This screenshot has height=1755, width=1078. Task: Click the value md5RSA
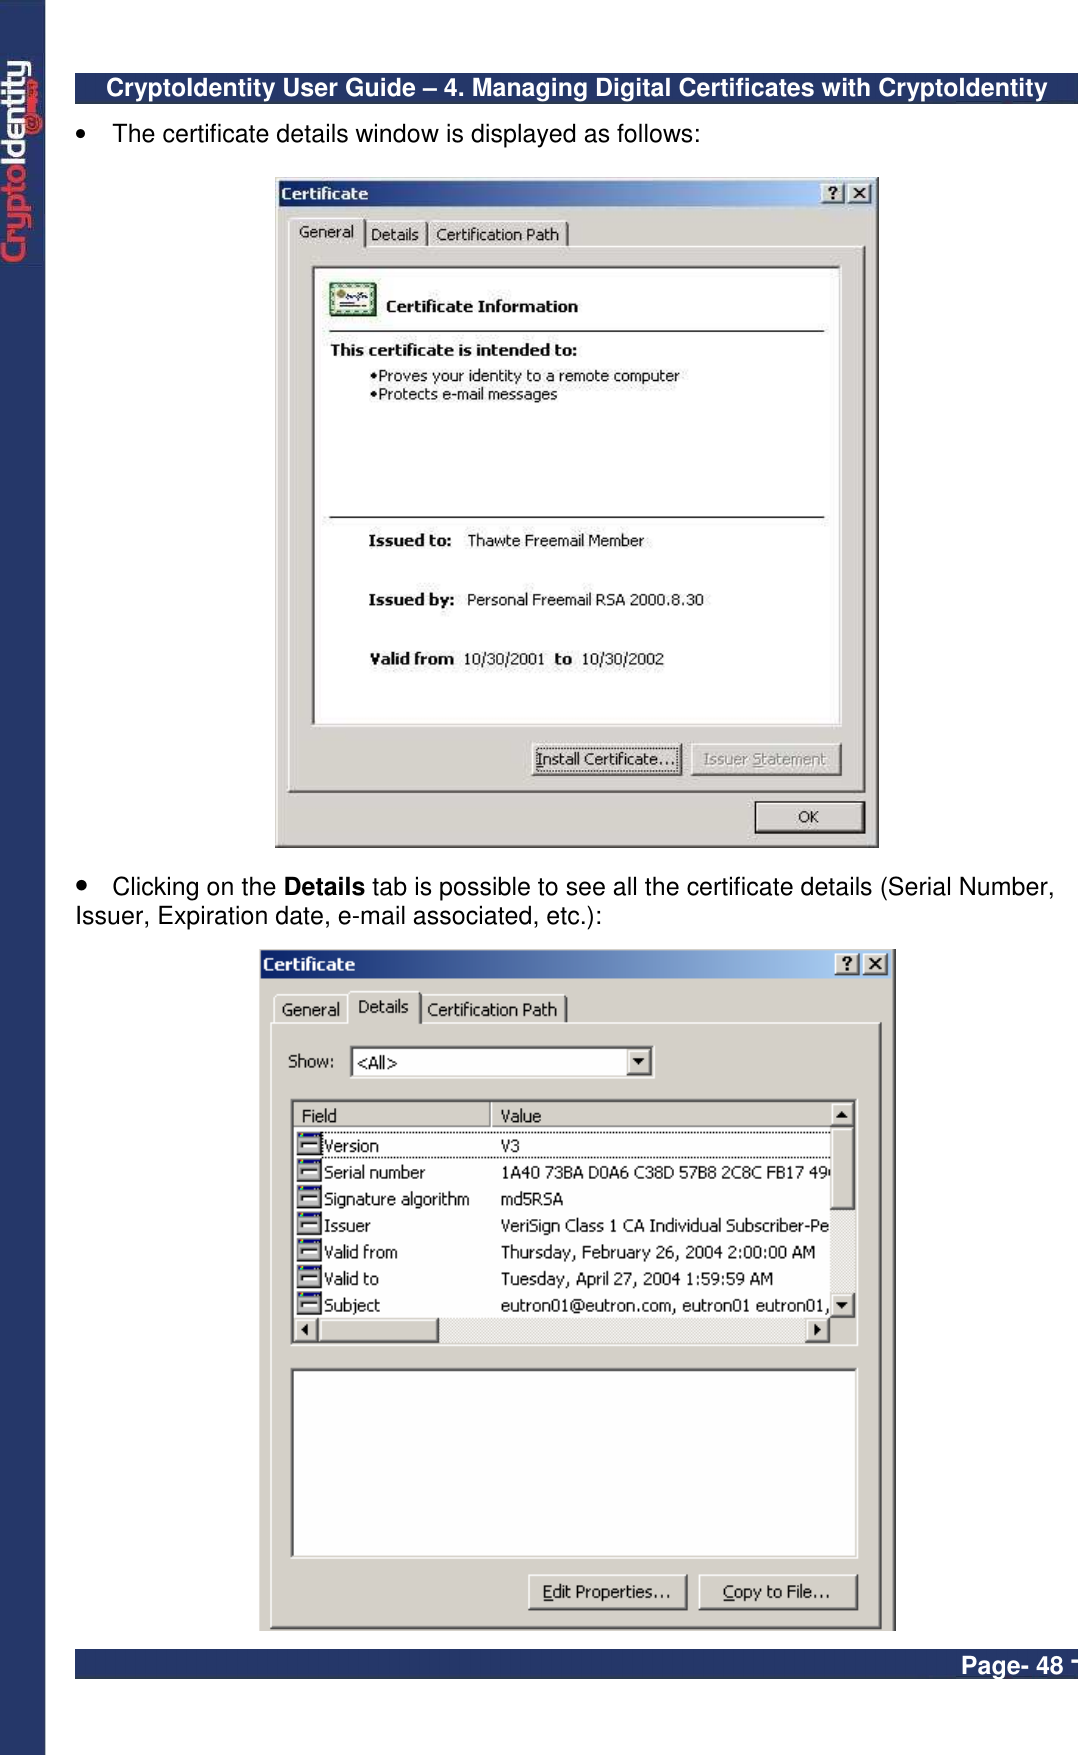[532, 1198]
